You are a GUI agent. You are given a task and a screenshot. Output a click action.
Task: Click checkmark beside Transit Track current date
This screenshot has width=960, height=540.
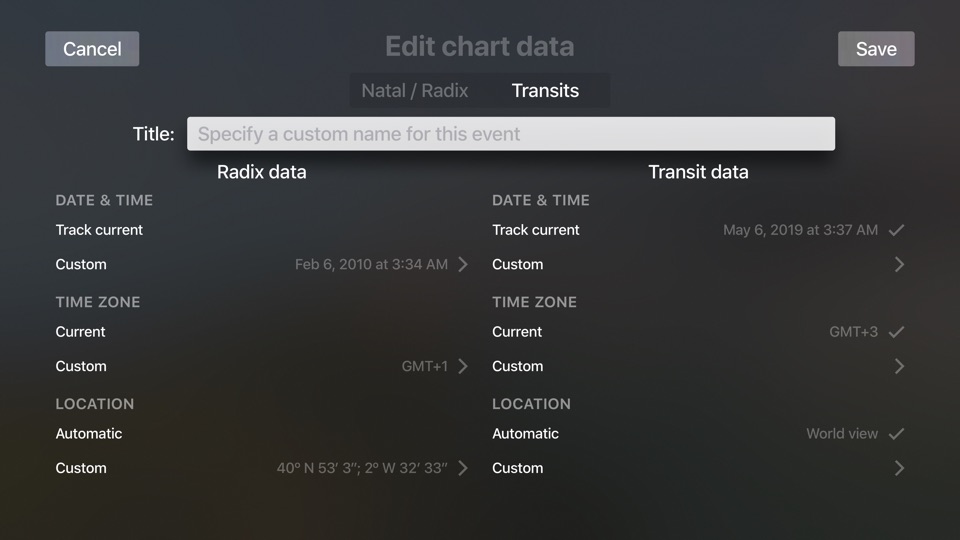pos(896,230)
